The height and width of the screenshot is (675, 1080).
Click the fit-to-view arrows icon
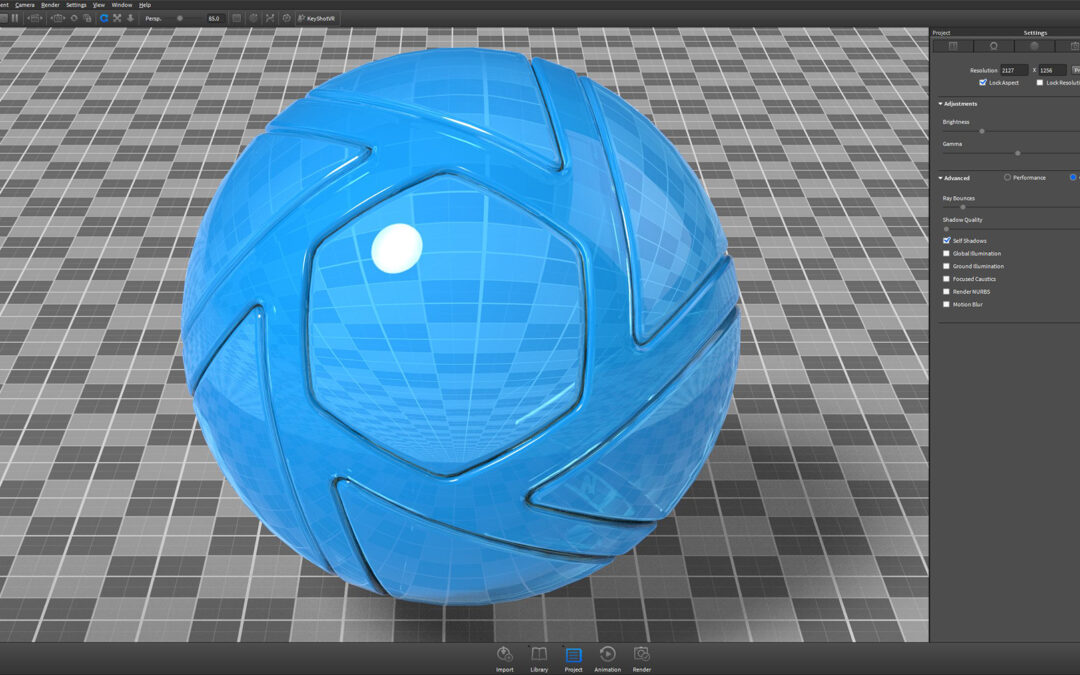pyautogui.click(x=117, y=19)
